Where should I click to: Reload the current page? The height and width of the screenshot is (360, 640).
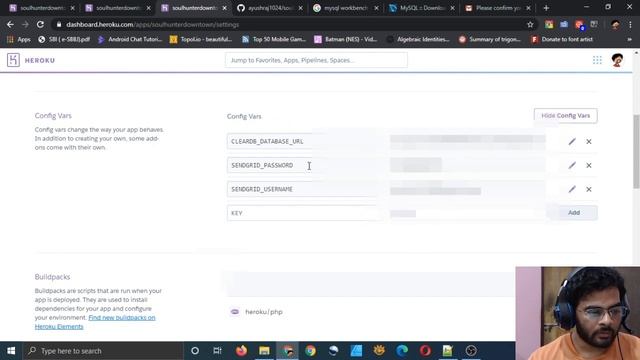(x=40, y=24)
